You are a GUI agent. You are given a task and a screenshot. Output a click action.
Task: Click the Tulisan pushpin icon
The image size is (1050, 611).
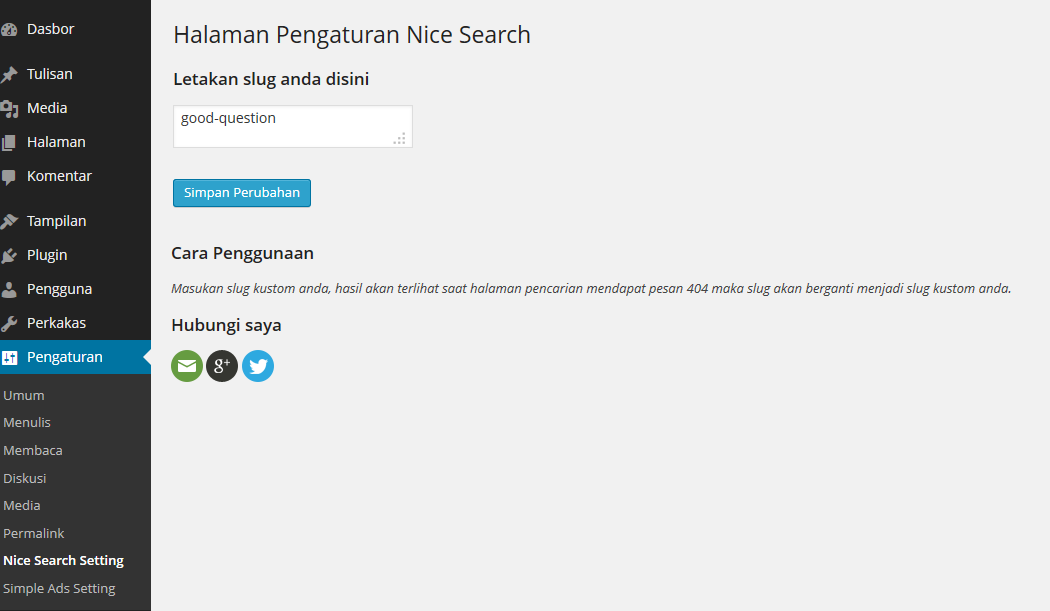(9, 74)
